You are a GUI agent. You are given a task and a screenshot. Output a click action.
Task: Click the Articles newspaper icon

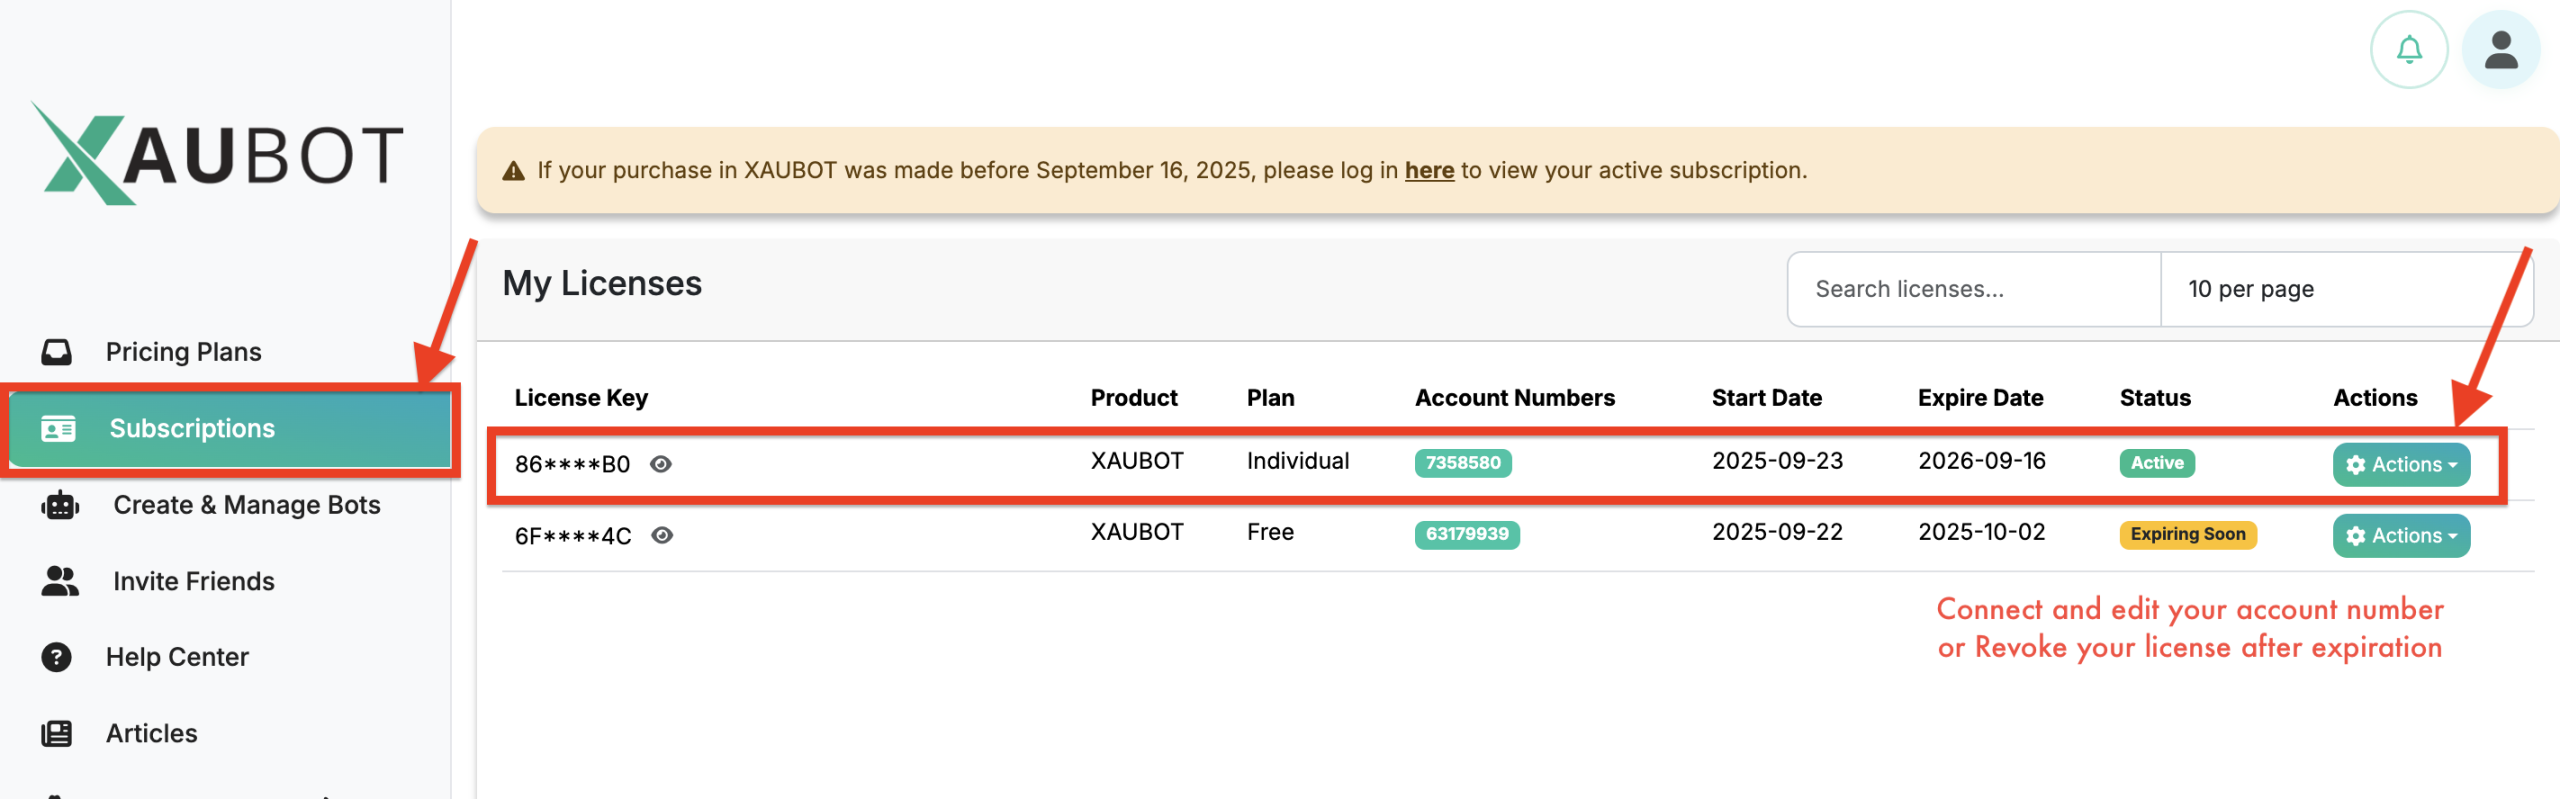point(57,733)
